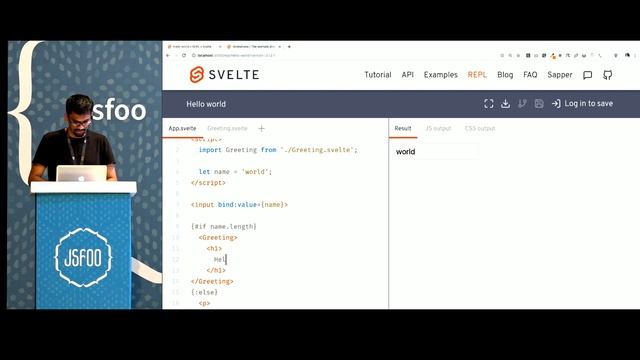Viewport: 640px width, 360px height.
Task: Fork this REPL project
Action: coord(522,104)
